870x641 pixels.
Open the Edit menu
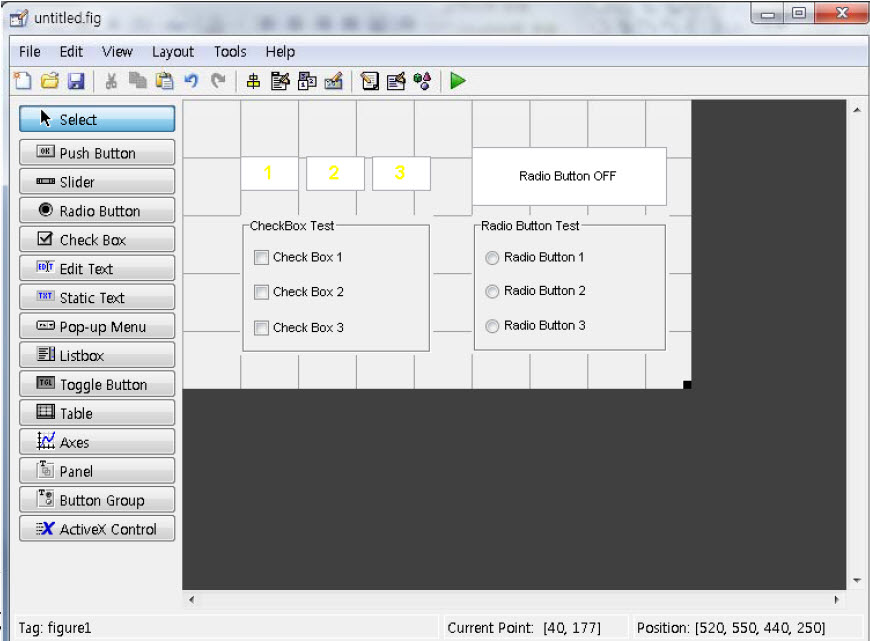pos(71,52)
